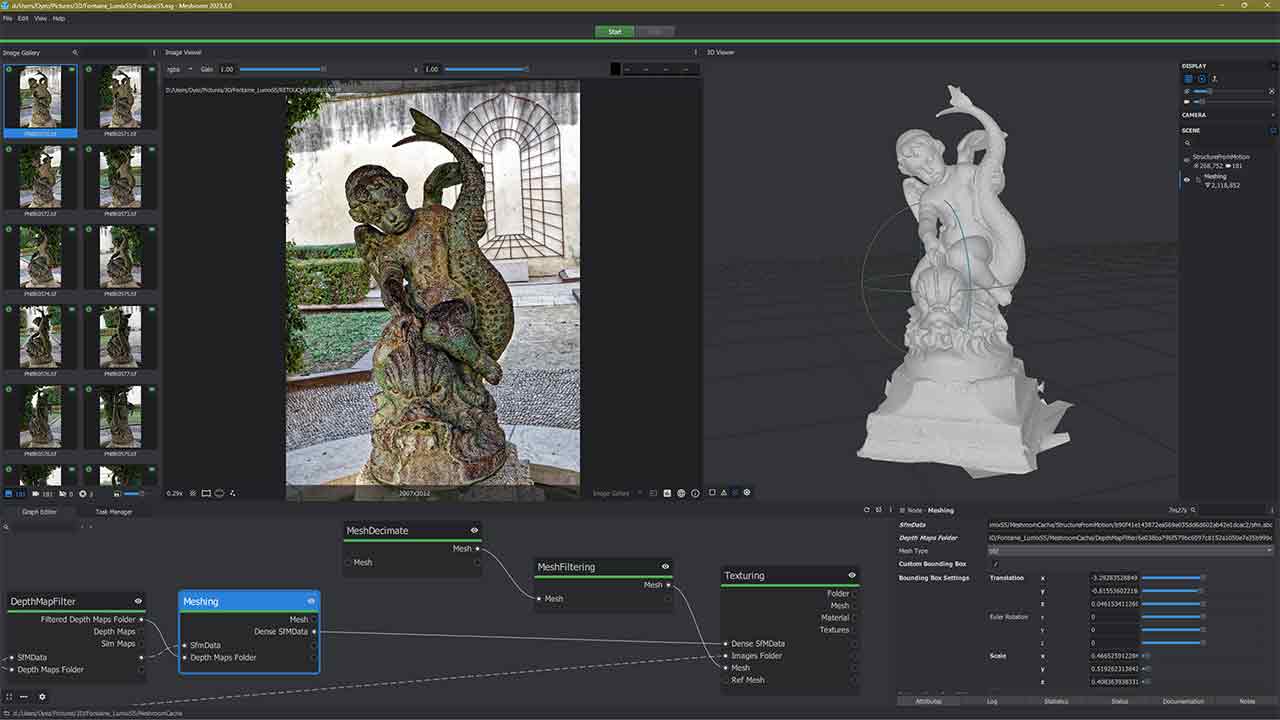Click the refresh icon above the node editor
This screenshot has height=720, width=1280.
coord(867,510)
